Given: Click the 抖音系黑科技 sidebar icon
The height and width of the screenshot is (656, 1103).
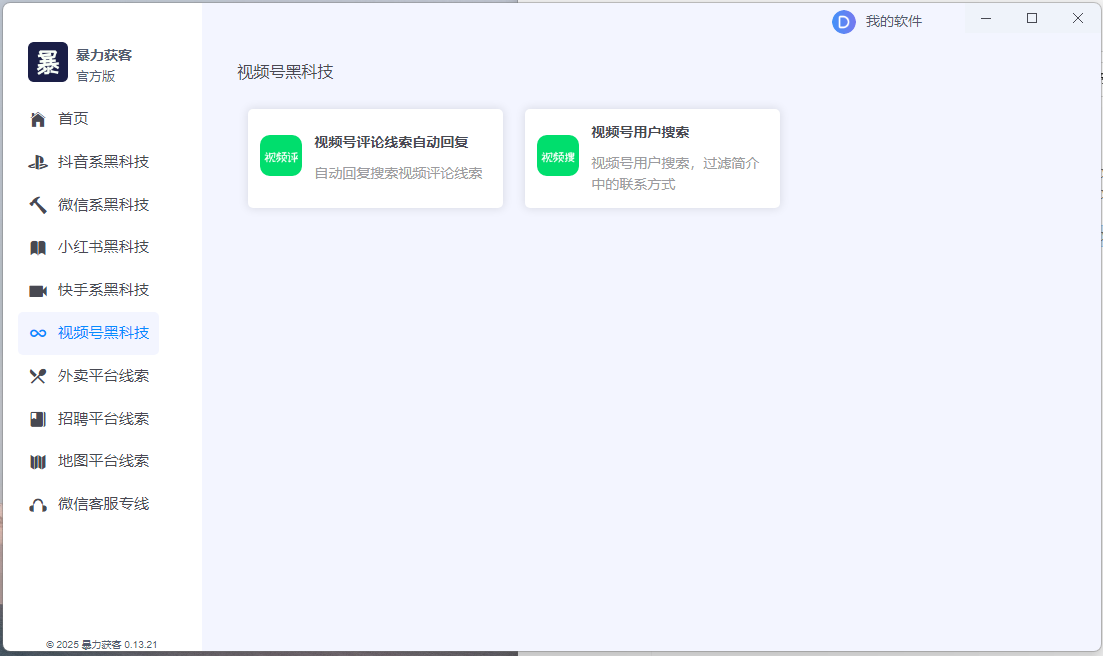Looking at the screenshot, I should pos(38,162).
